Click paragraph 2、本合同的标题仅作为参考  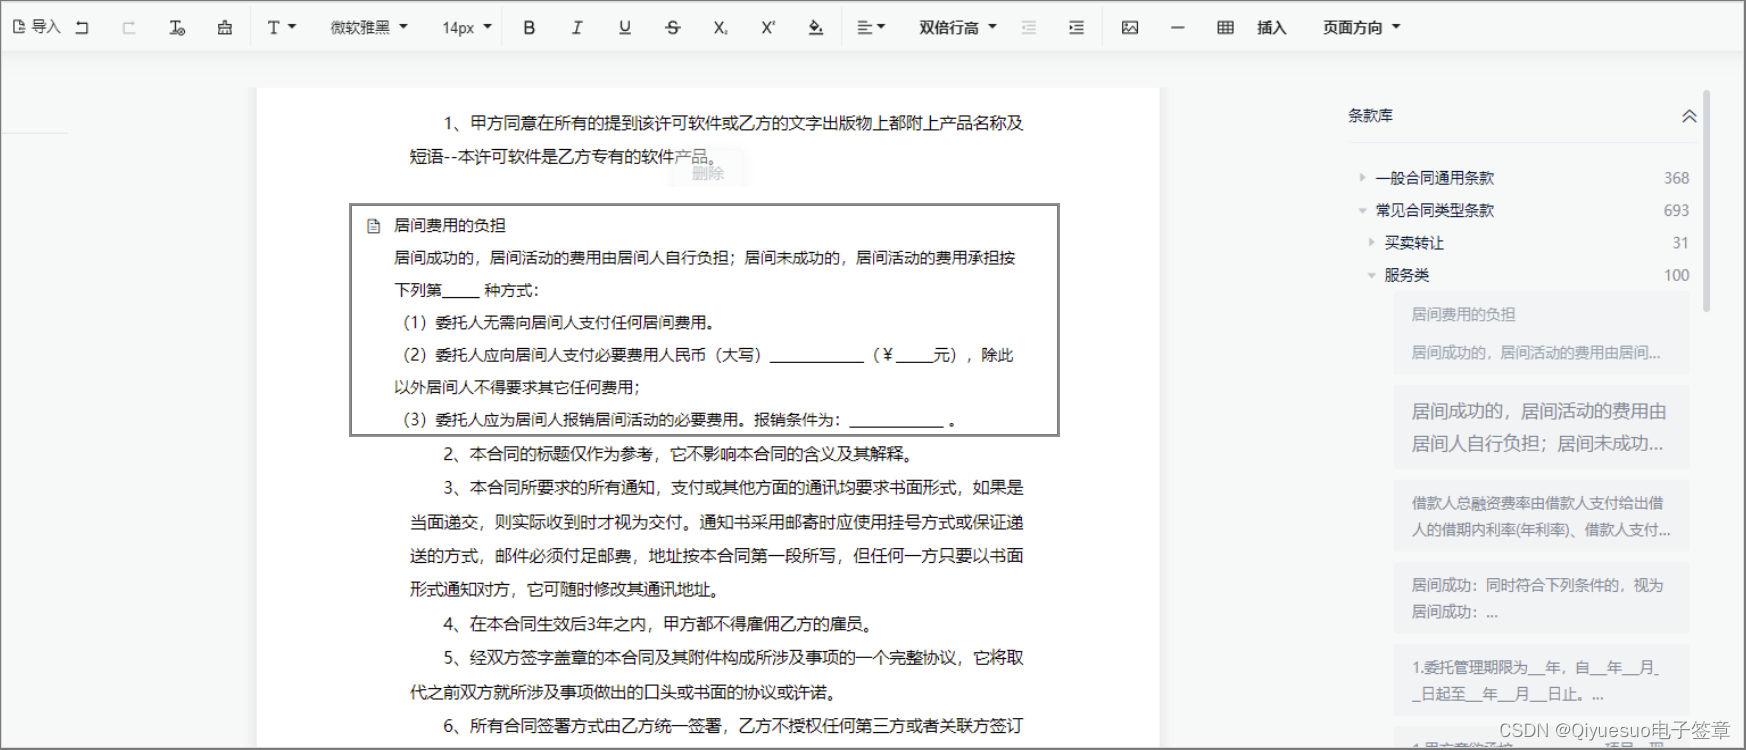click(x=678, y=454)
